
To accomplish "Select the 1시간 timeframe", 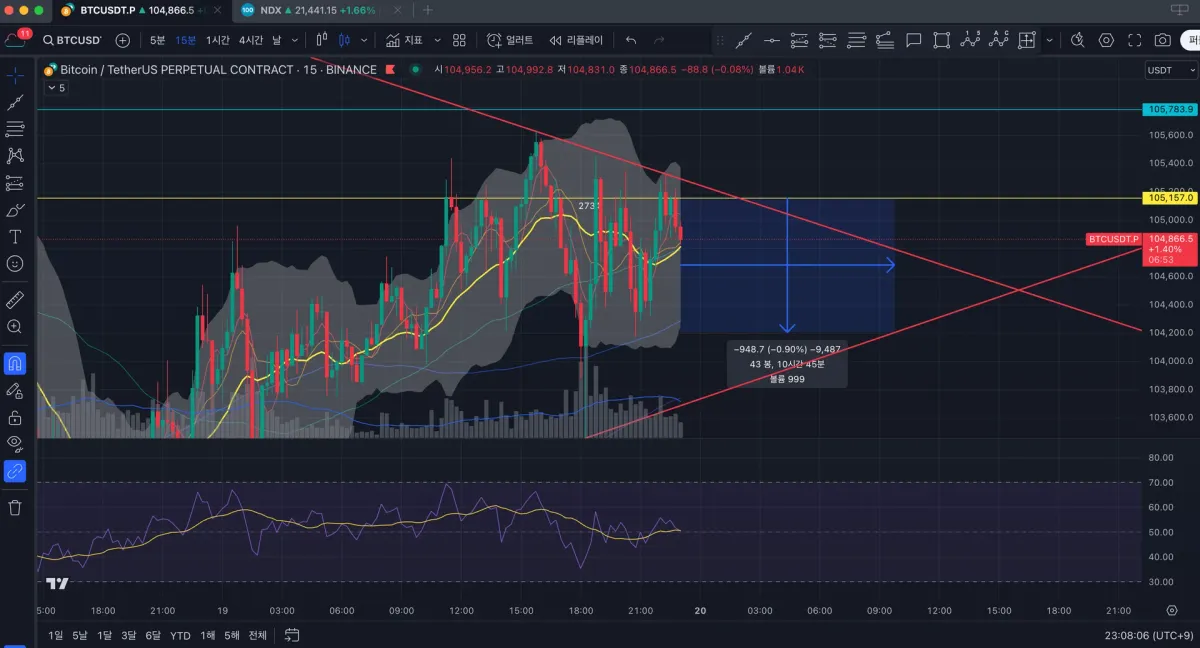I will coord(218,40).
